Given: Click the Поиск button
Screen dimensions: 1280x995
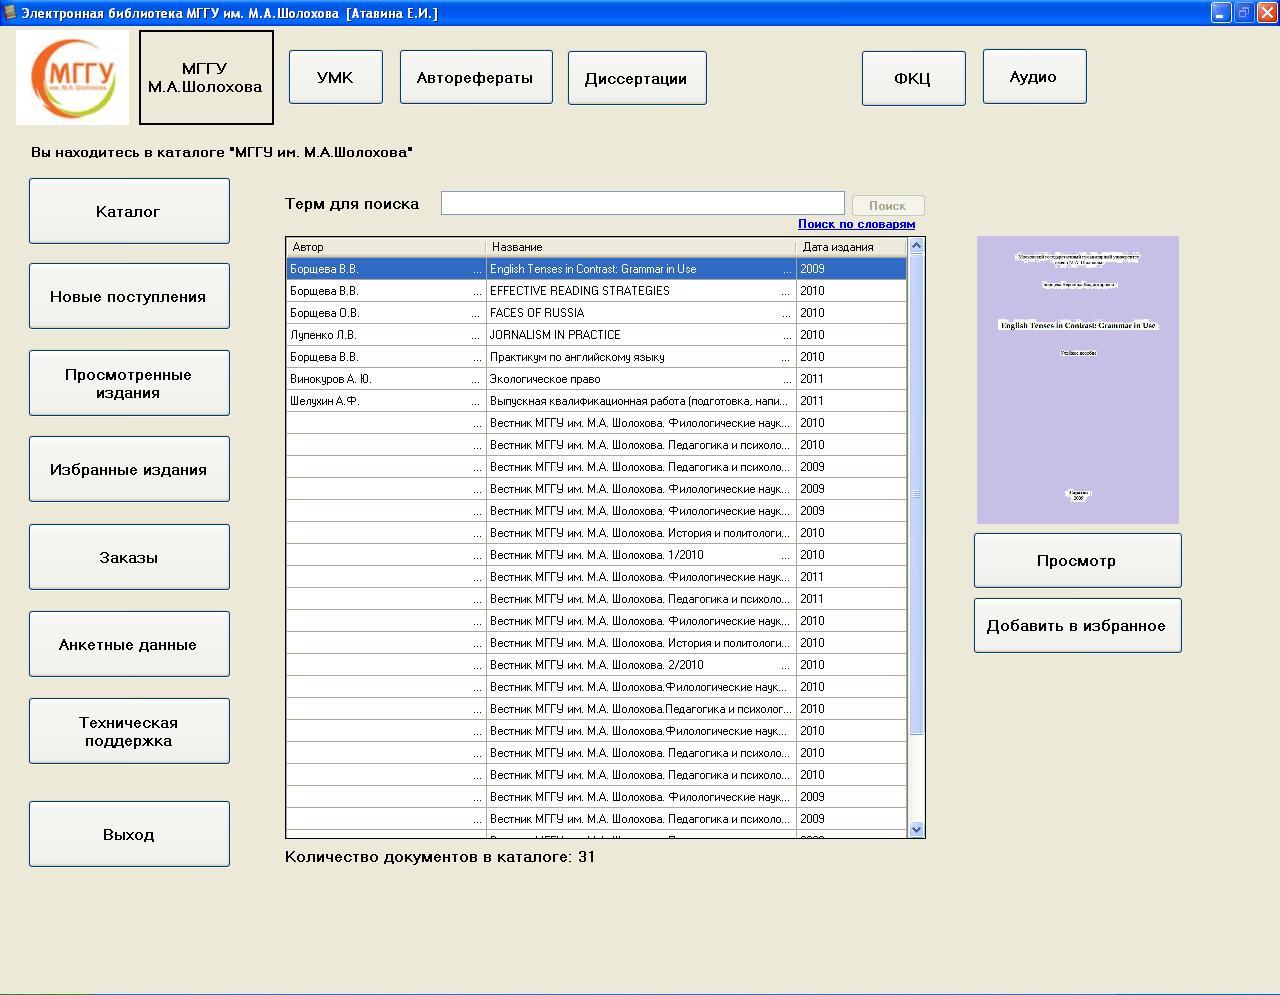Looking at the screenshot, I should coord(888,205).
